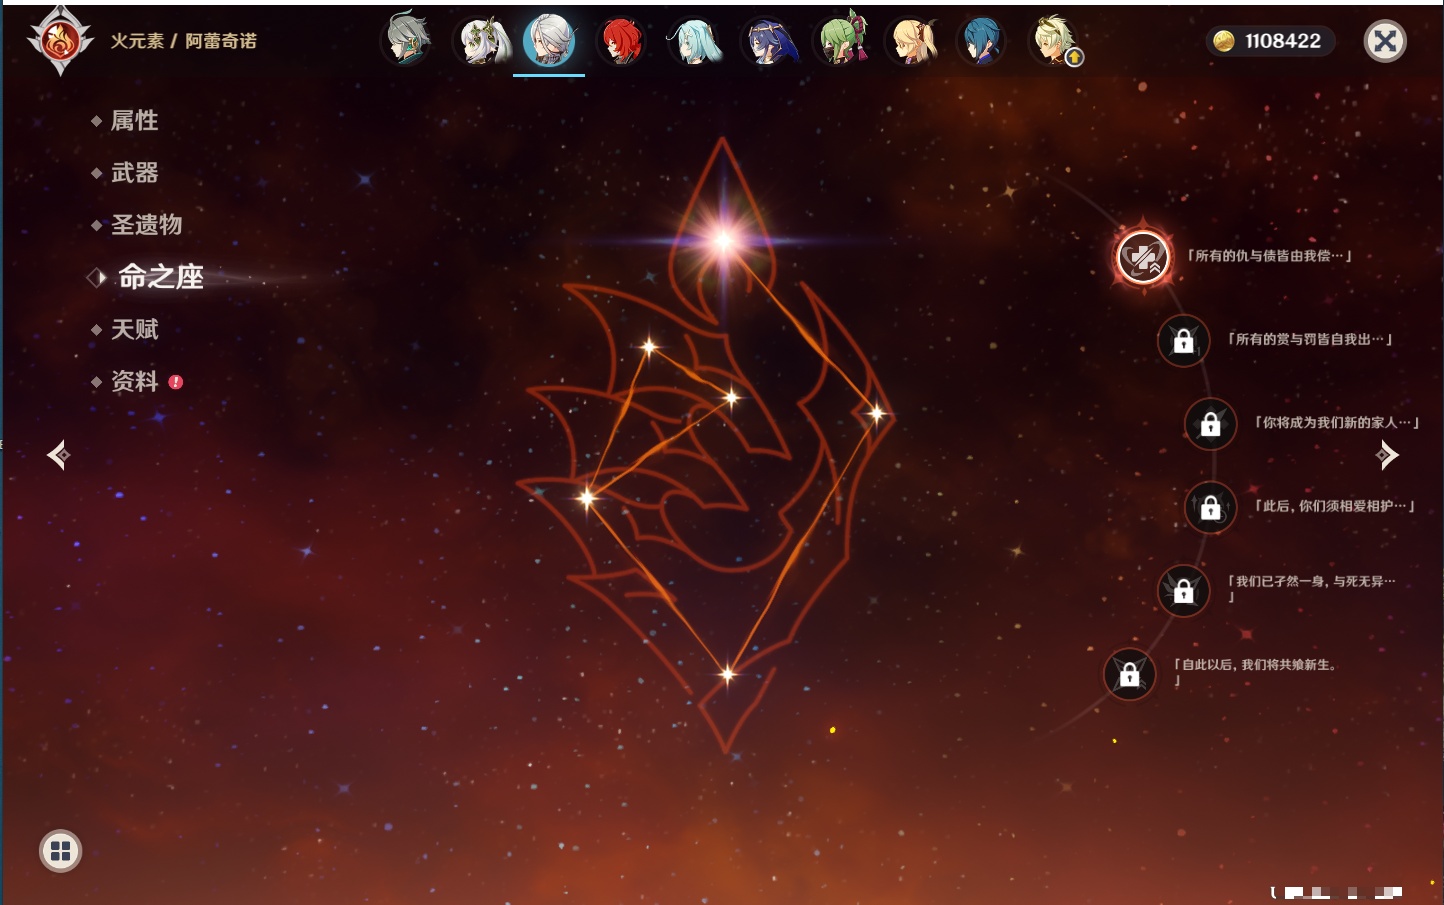Select the white-haired character with leaf hairpin
The width and height of the screenshot is (1444, 905).
[x=483, y=41]
